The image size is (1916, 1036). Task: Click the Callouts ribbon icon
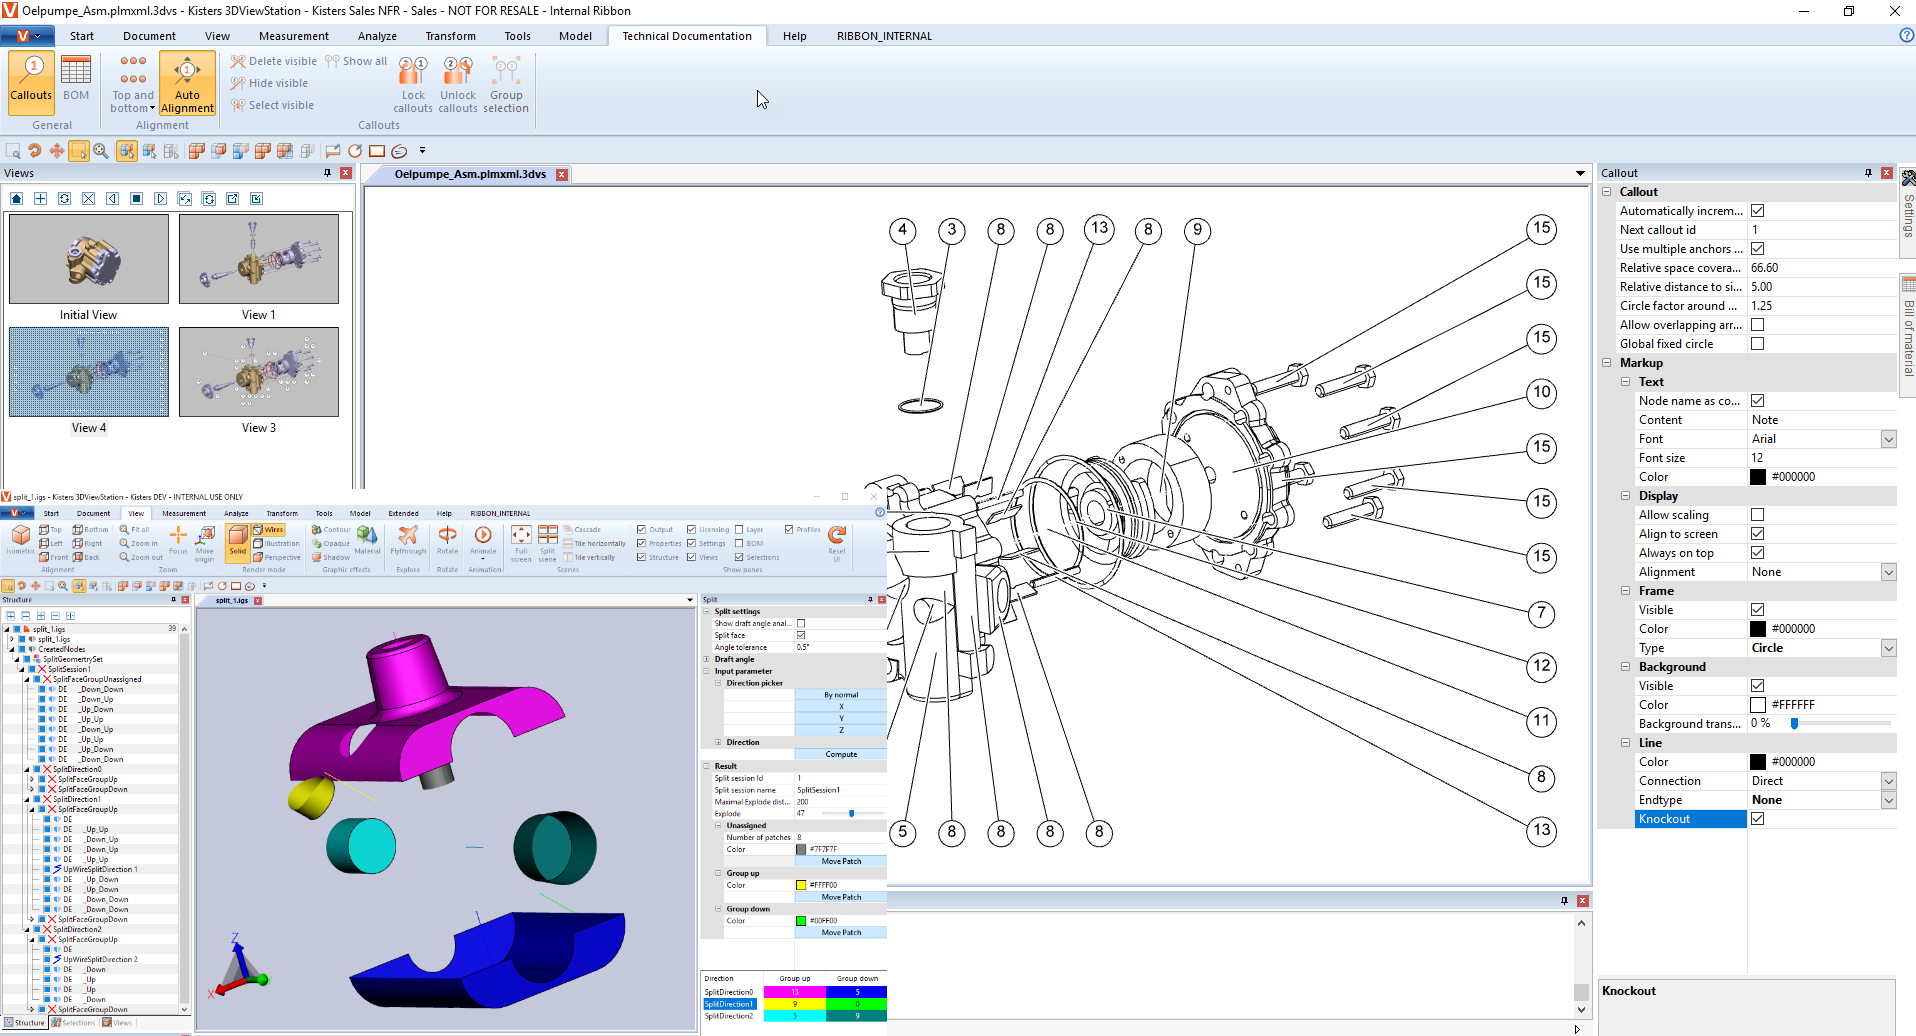(x=31, y=81)
